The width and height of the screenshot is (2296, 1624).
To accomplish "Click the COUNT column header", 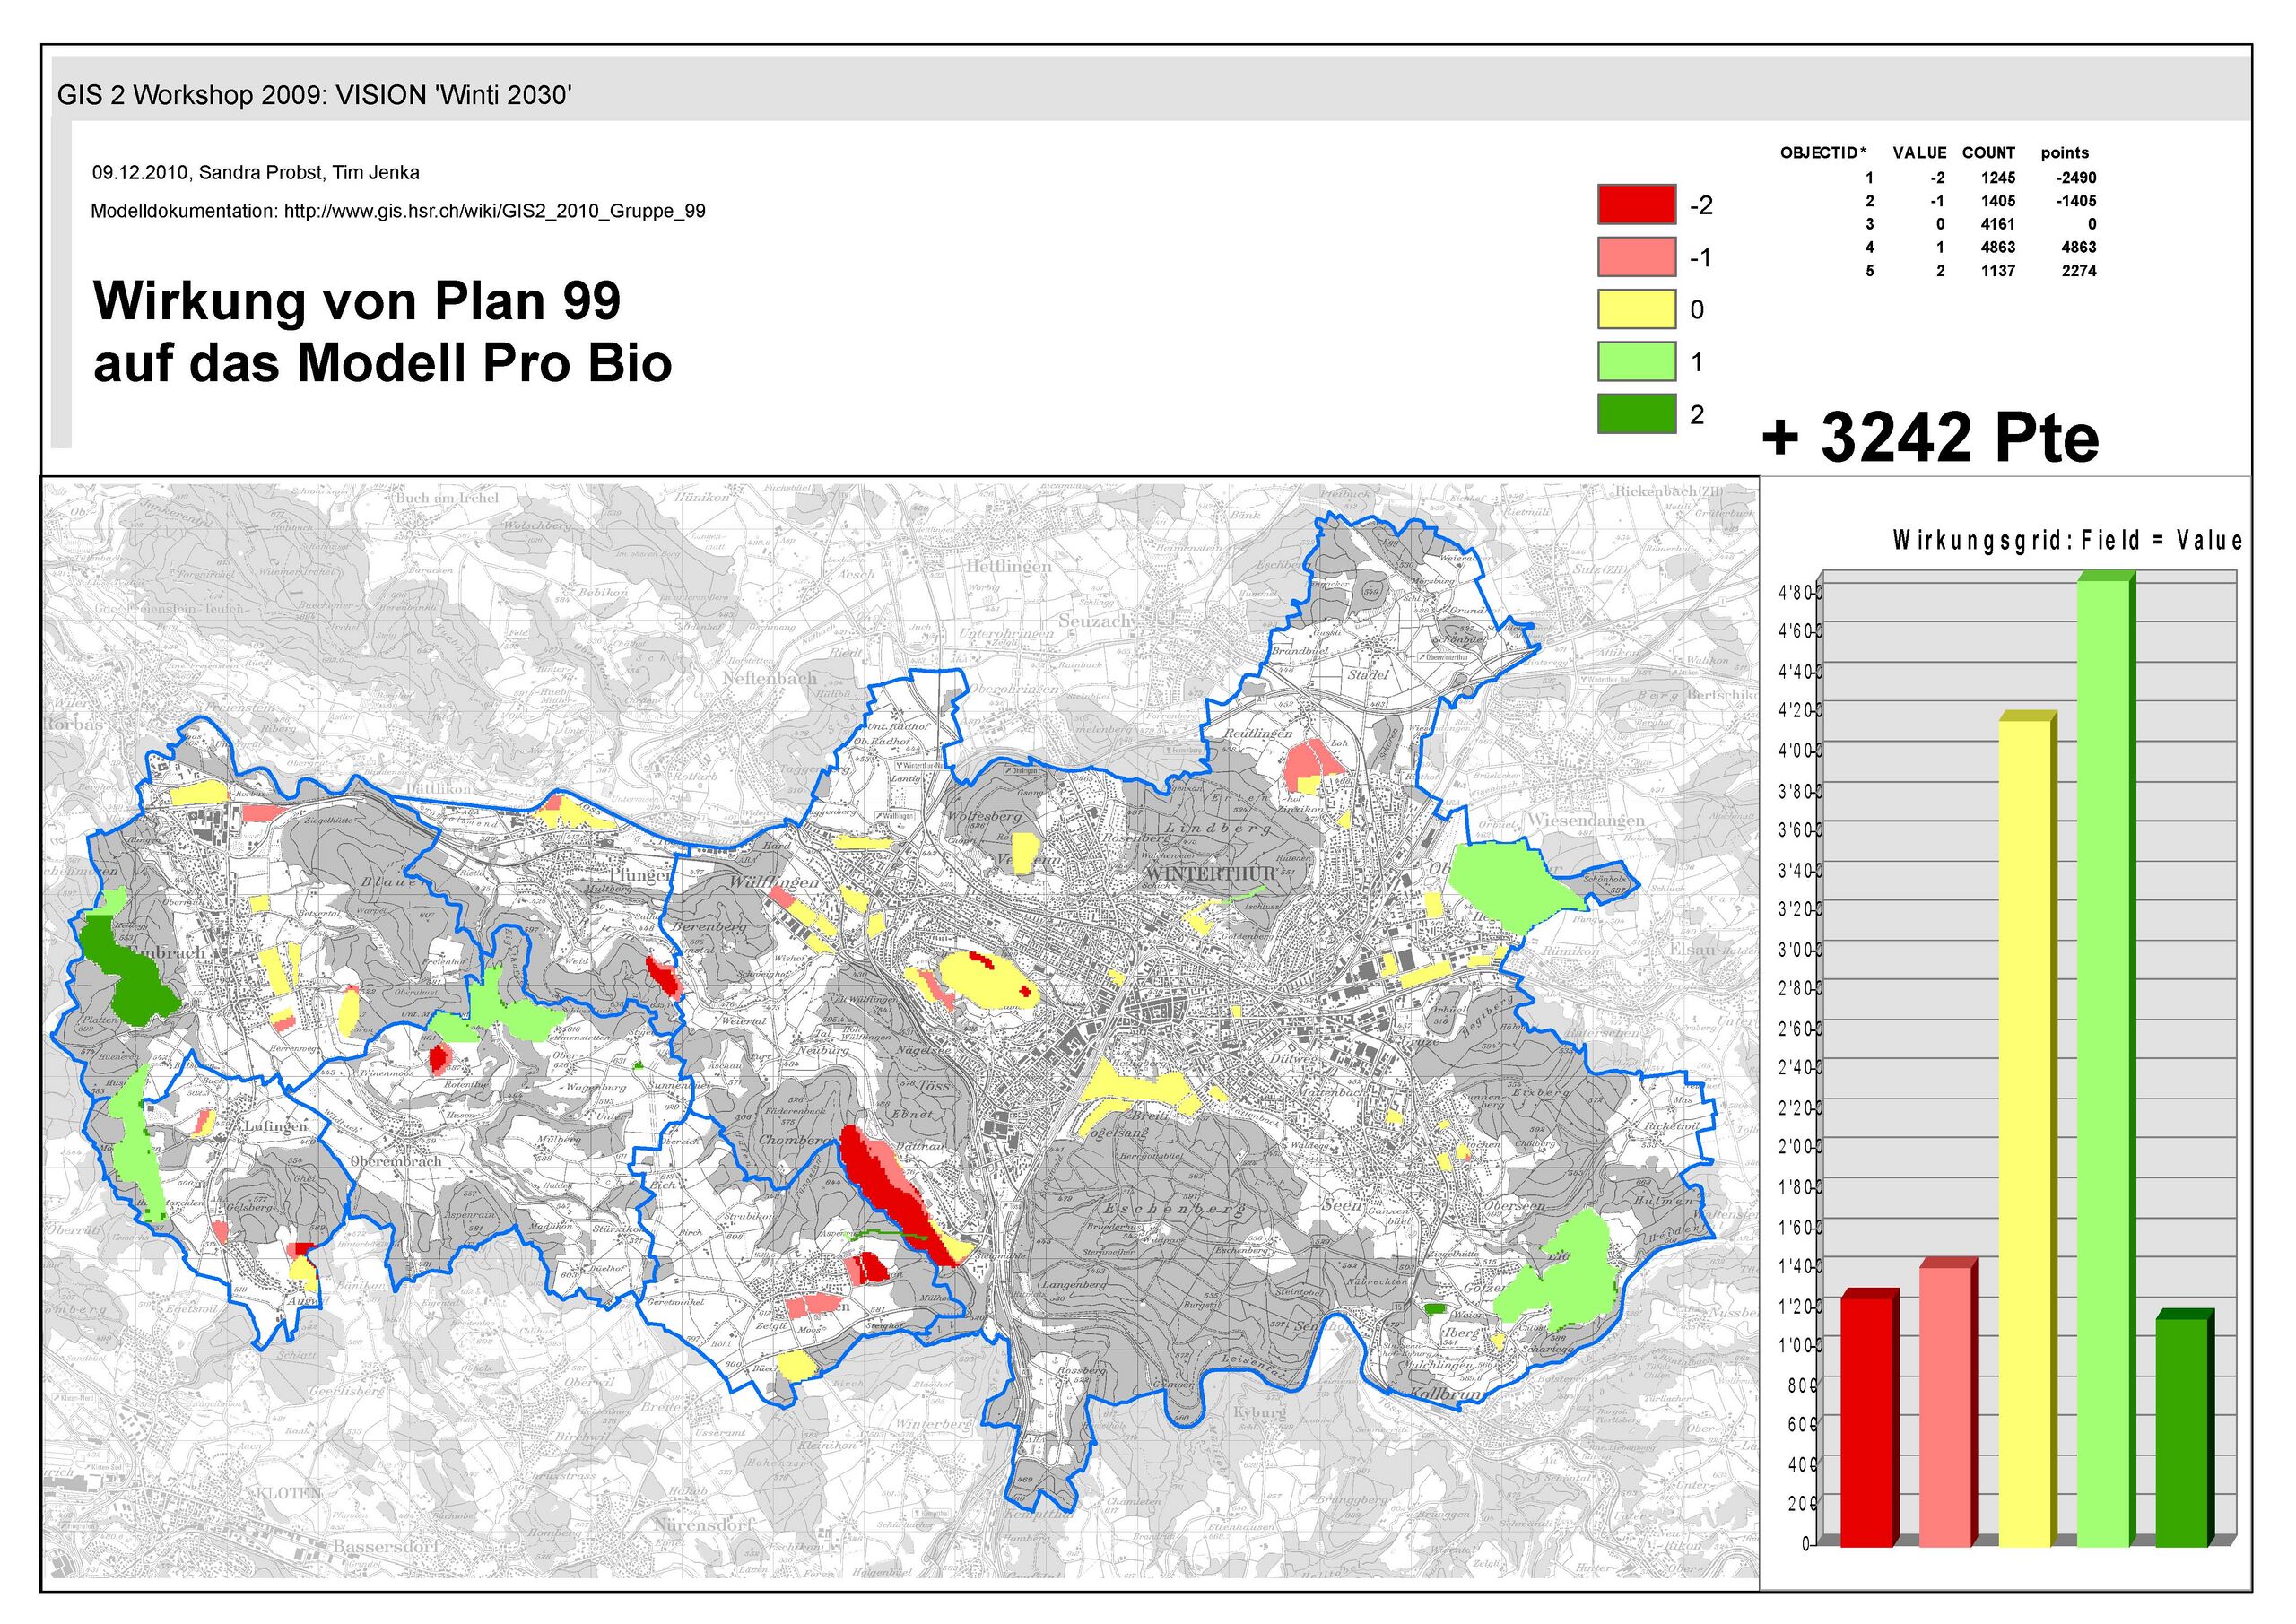I will point(1988,153).
